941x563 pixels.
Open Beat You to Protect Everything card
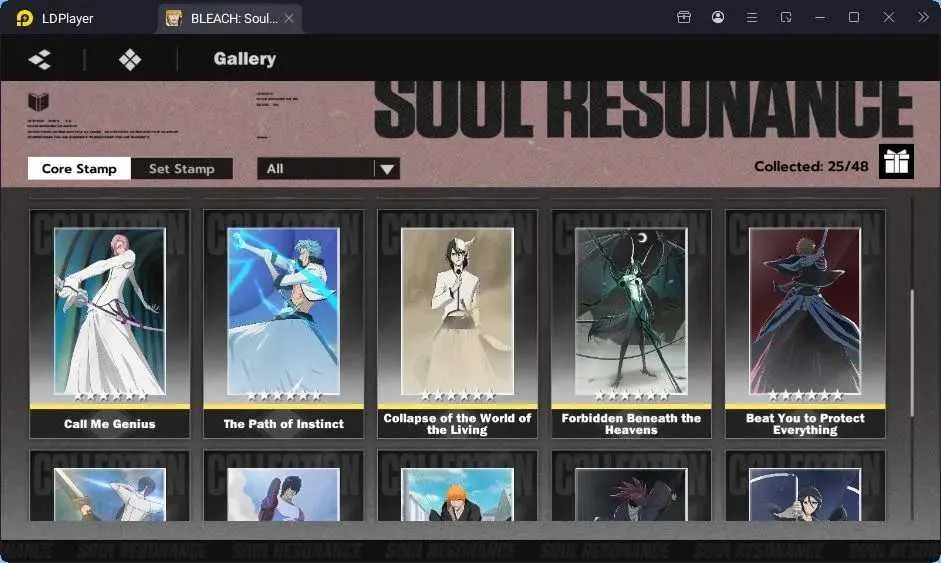805,324
